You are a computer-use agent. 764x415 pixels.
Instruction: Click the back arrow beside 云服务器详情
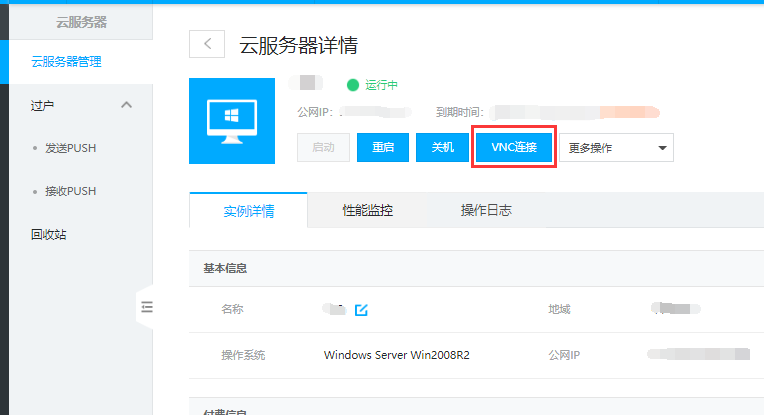pyautogui.click(x=207, y=43)
